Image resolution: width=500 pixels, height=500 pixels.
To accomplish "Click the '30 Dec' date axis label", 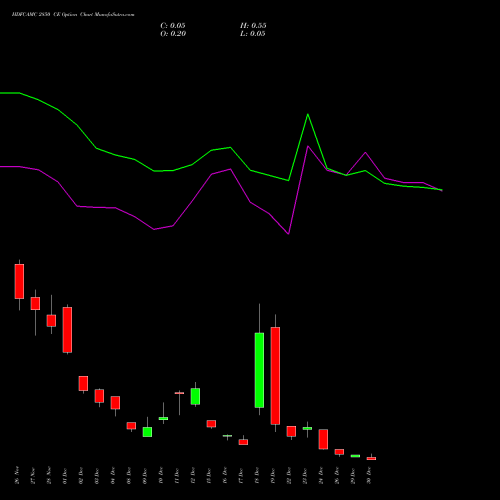I will pos(369,476).
